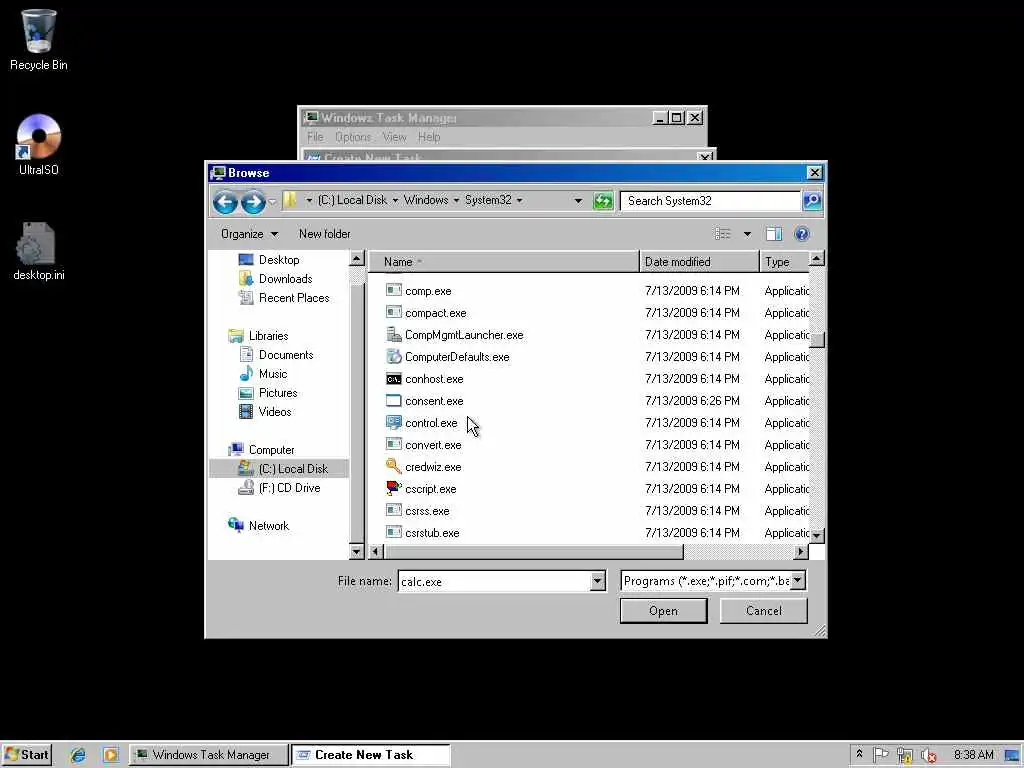
Task: Select Desktop in navigation pane
Action: (279, 260)
